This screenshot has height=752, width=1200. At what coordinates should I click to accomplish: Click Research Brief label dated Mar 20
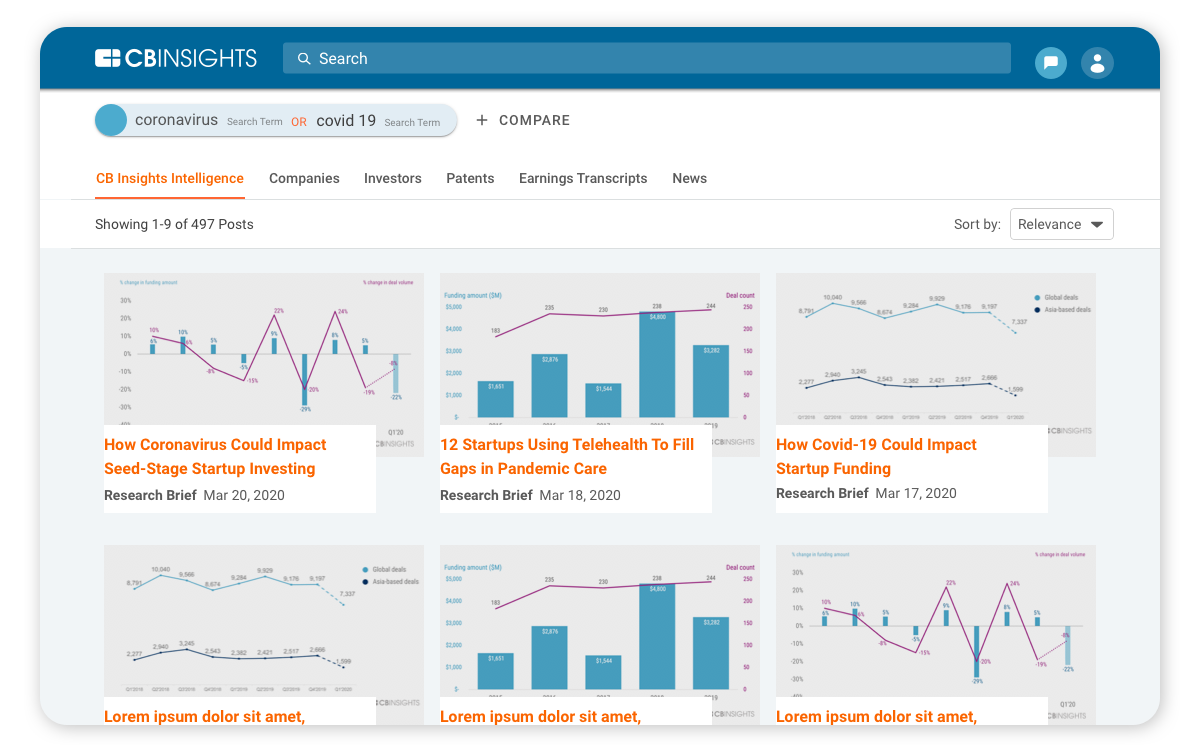click(x=150, y=495)
